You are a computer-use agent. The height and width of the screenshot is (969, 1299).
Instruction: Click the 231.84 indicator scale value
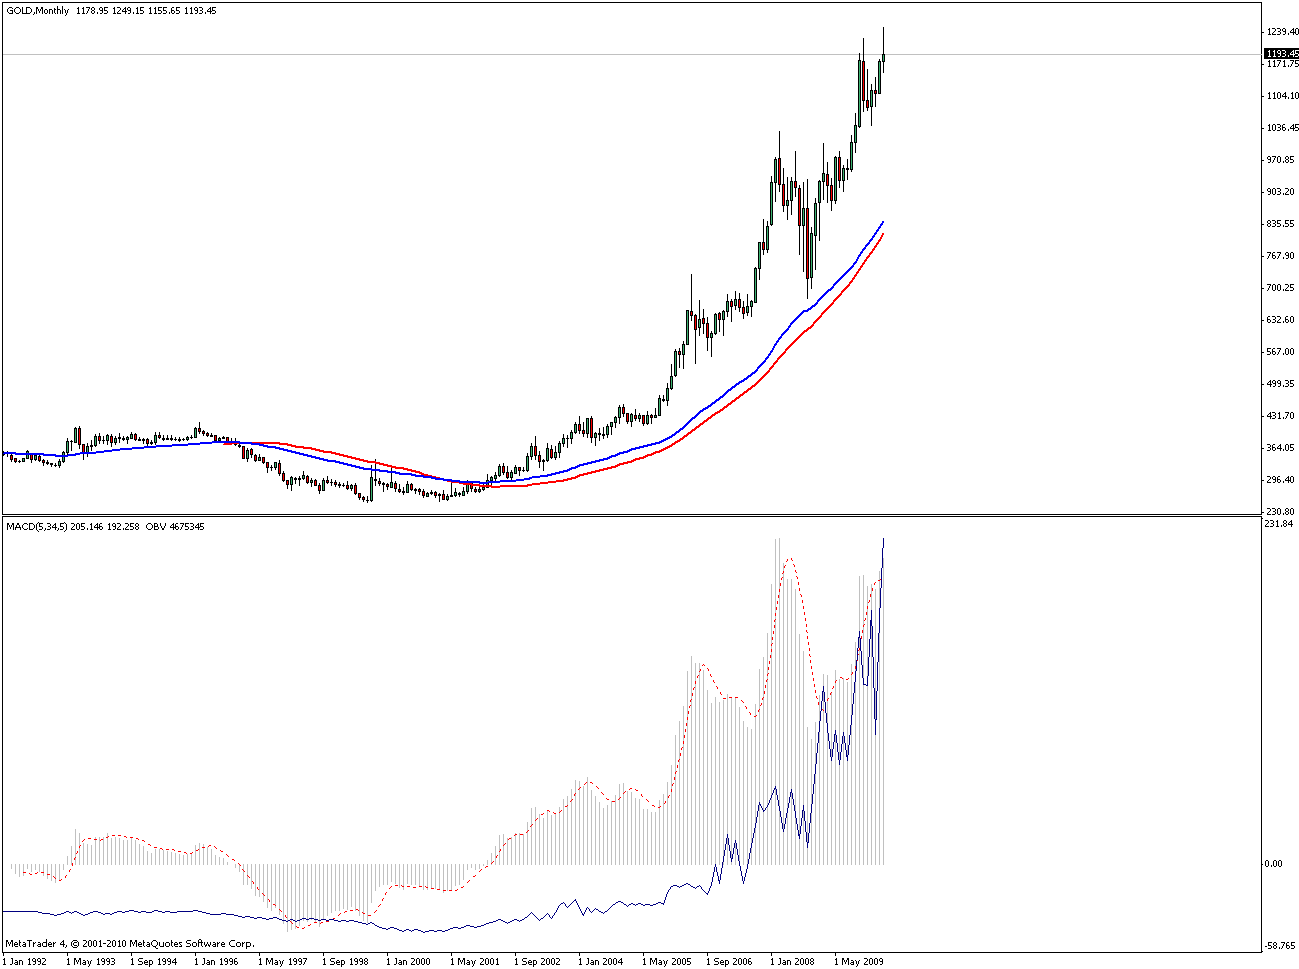coord(1280,524)
